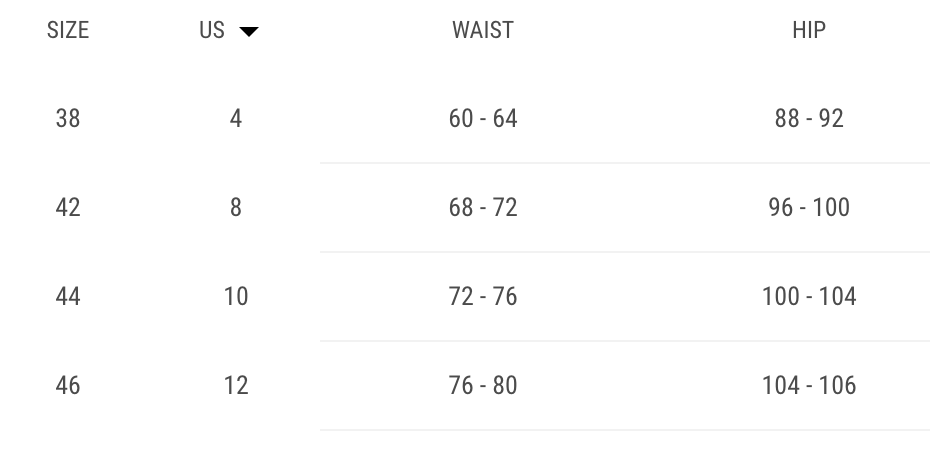This screenshot has width=930, height=464.
Task: Click US size 4 cell
Action: (x=236, y=118)
